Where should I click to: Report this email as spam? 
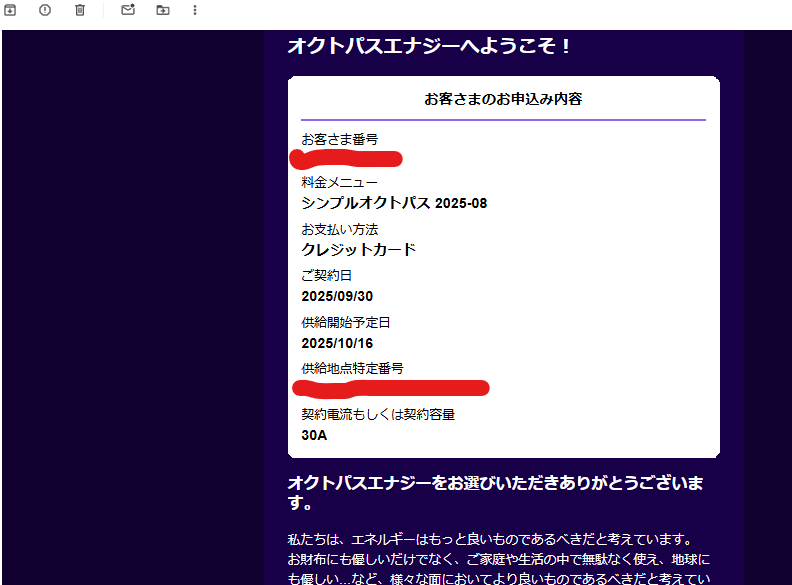point(45,10)
